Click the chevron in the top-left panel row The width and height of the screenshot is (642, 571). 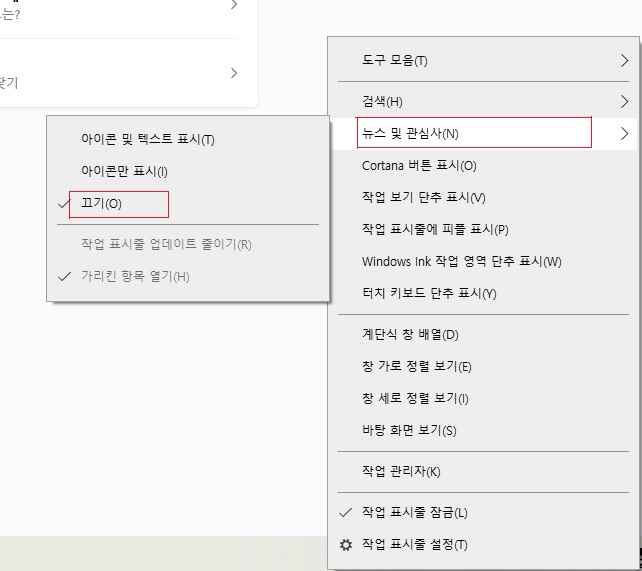[234, 73]
